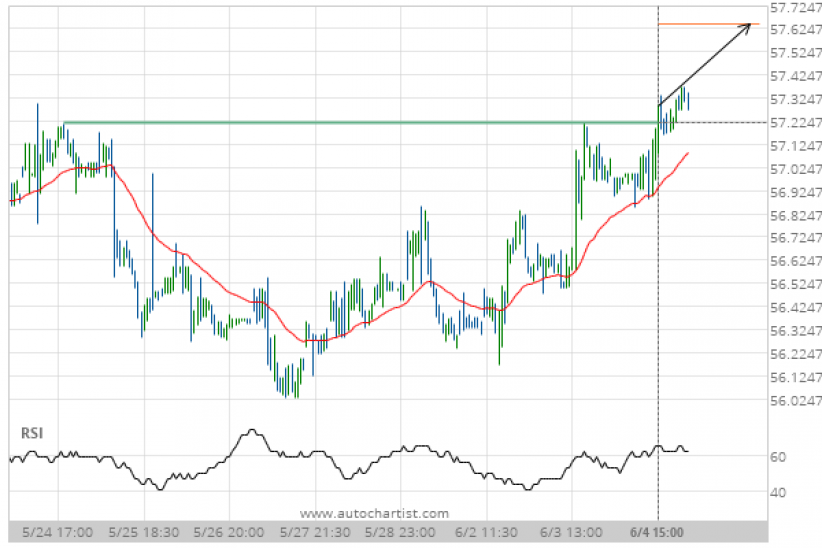Click the 56.8247 price axis value

pyautogui.click(x=796, y=216)
